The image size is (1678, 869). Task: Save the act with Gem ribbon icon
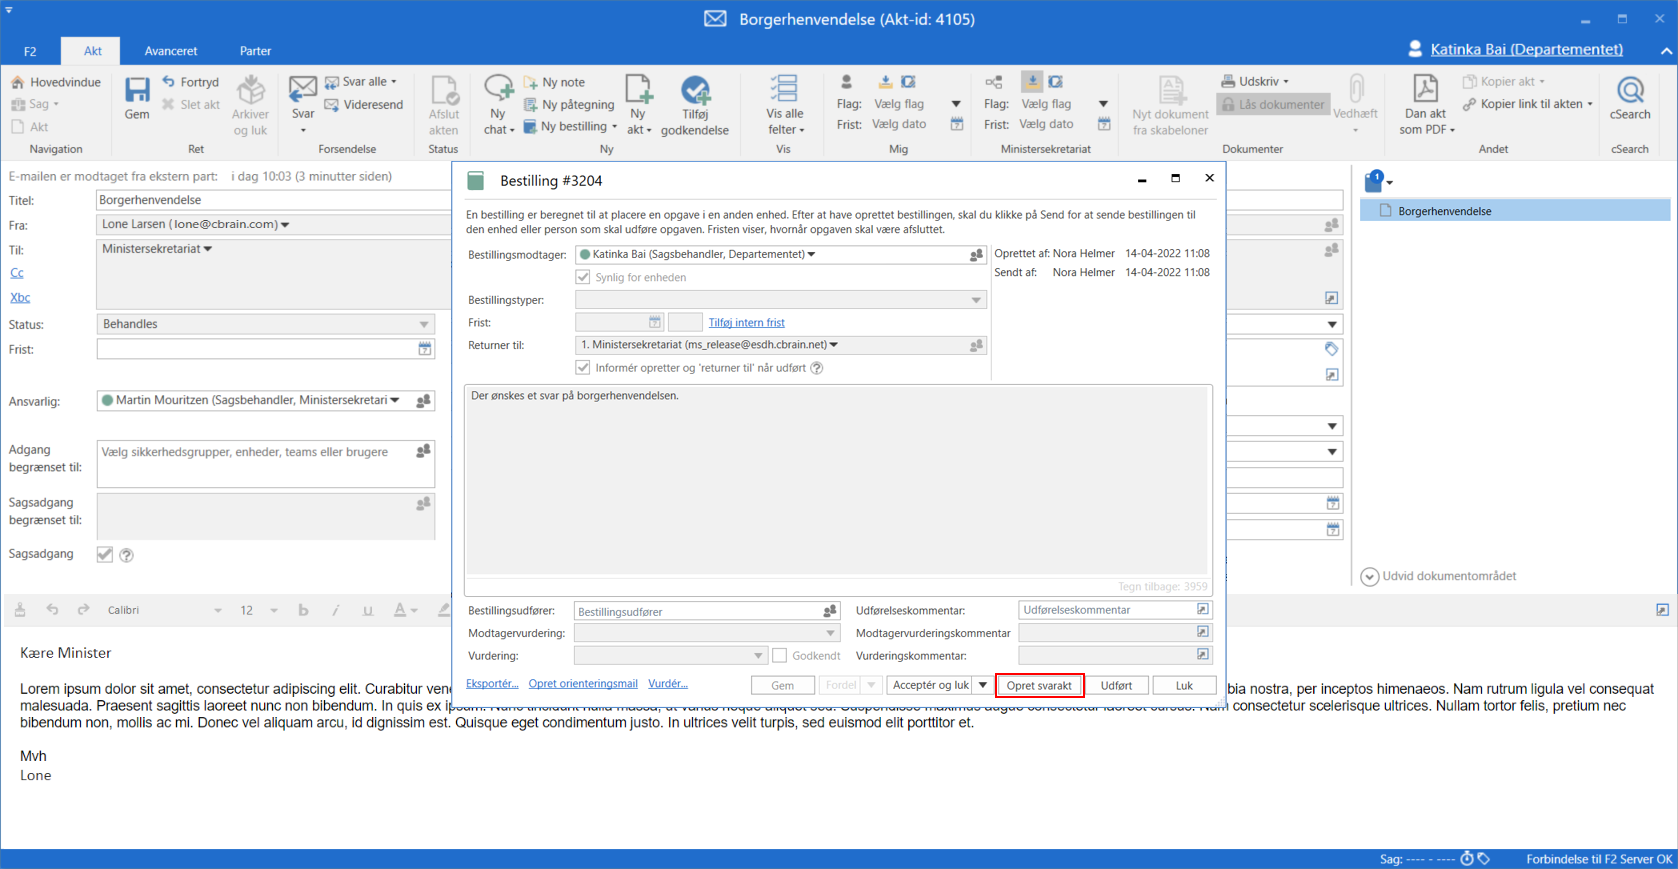(137, 98)
